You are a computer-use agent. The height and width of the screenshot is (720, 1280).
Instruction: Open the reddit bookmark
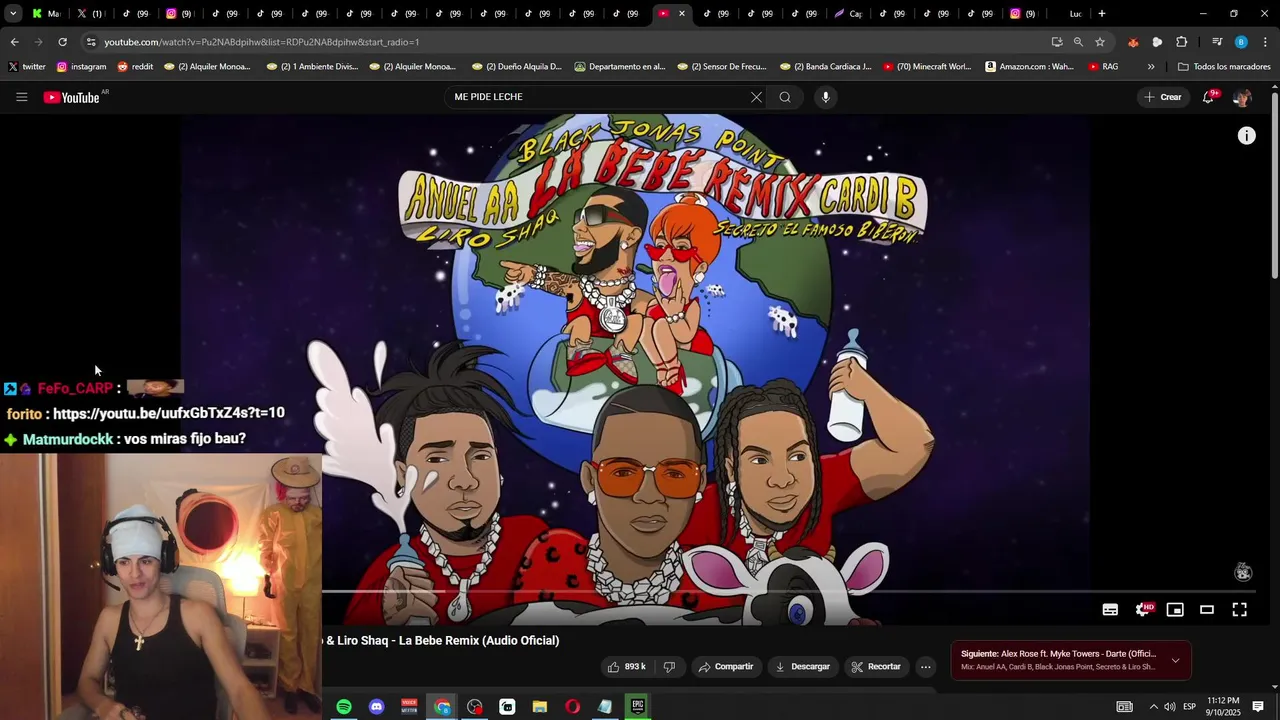(x=135, y=67)
